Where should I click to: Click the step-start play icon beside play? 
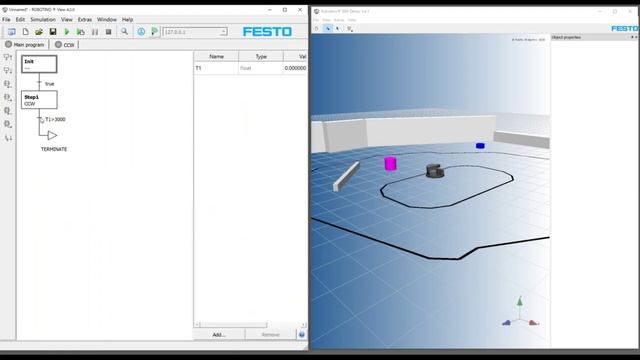80,32
